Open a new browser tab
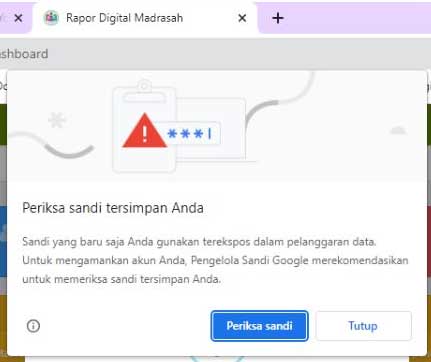431x362 pixels. [278, 18]
